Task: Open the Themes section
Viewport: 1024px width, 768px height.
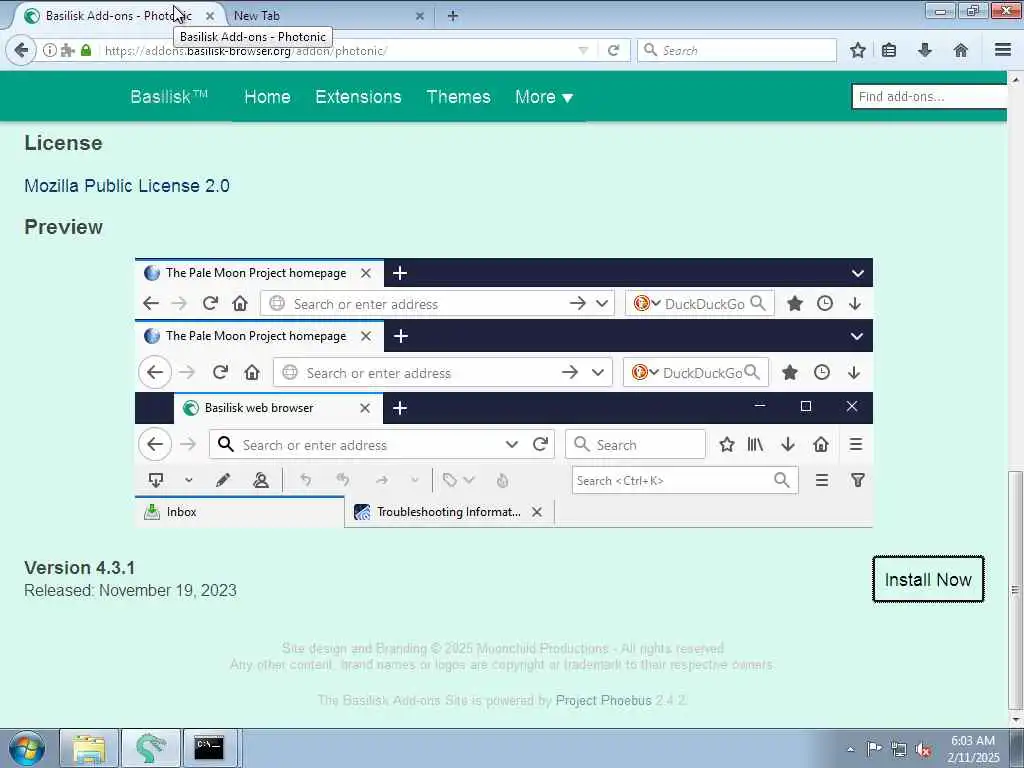Action: click(x=458, y=97)
